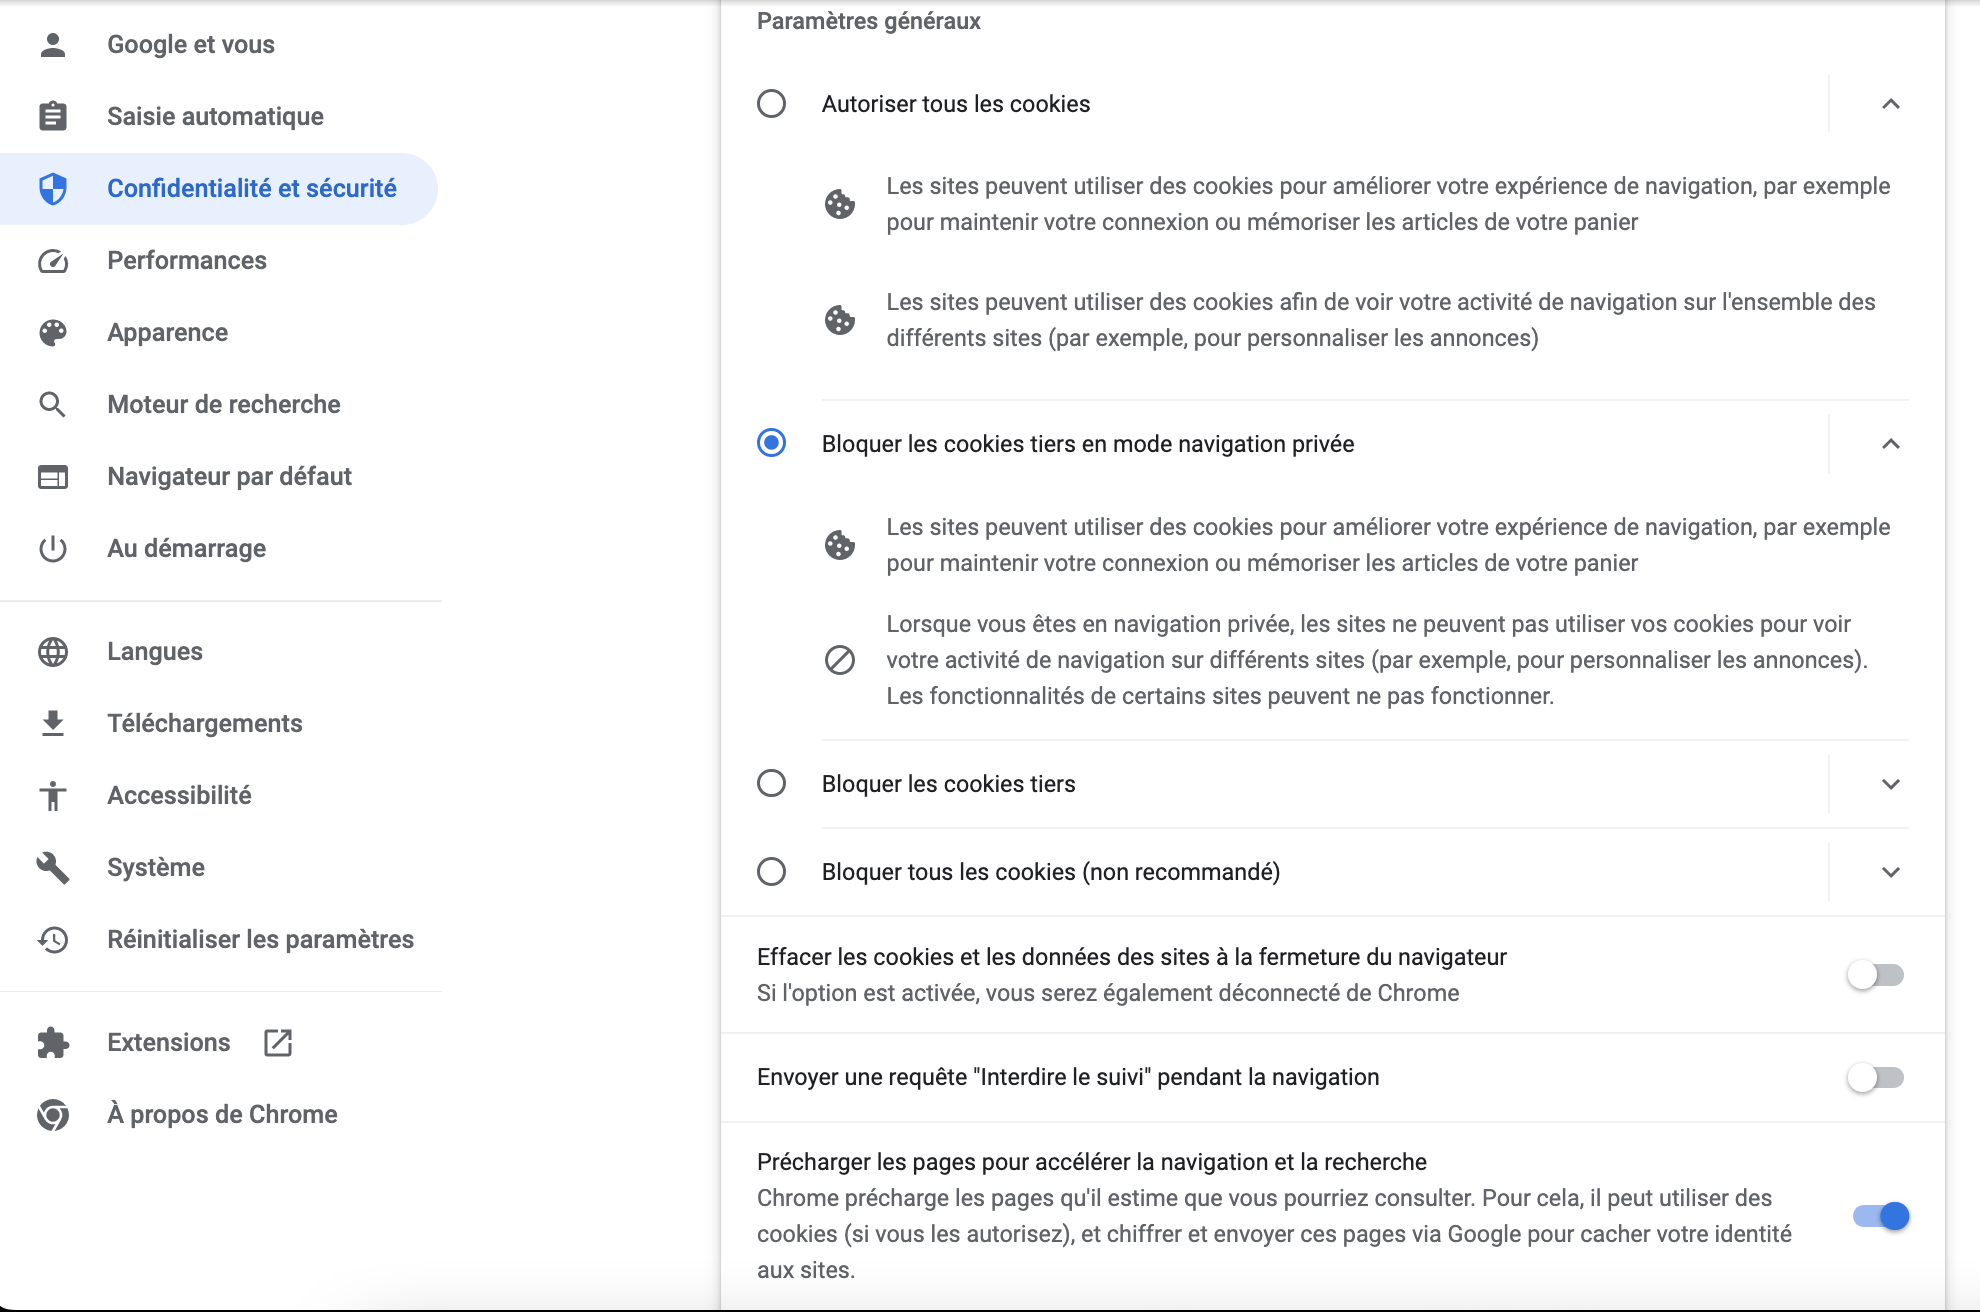Click the Au démarrage power icon
This screenshot has height=1312, width=1980.
[53, 548]
